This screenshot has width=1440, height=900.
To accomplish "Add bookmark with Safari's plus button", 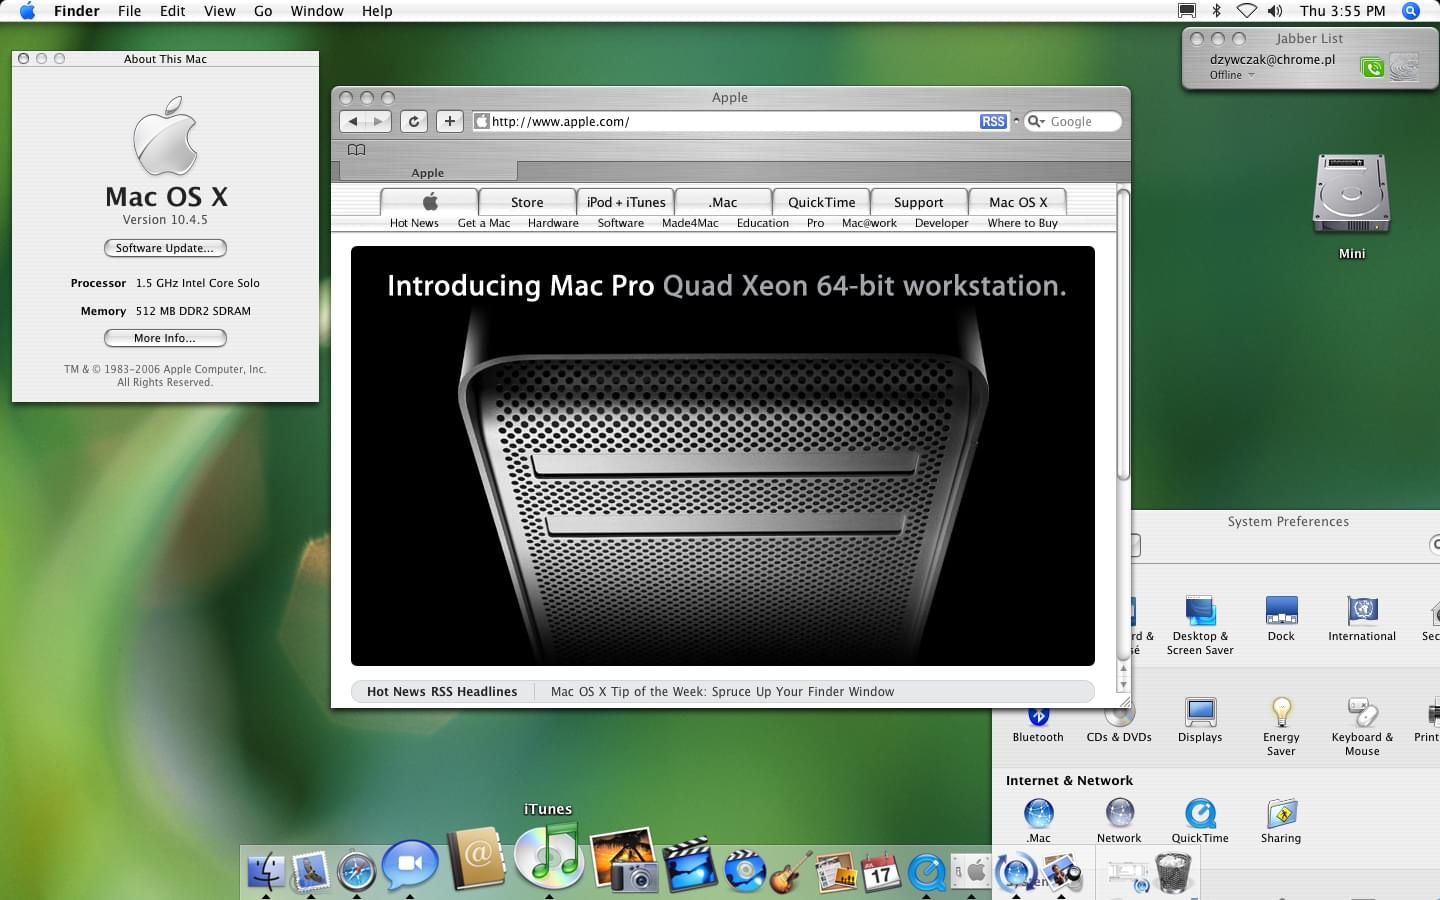I will tap(450, 121).
